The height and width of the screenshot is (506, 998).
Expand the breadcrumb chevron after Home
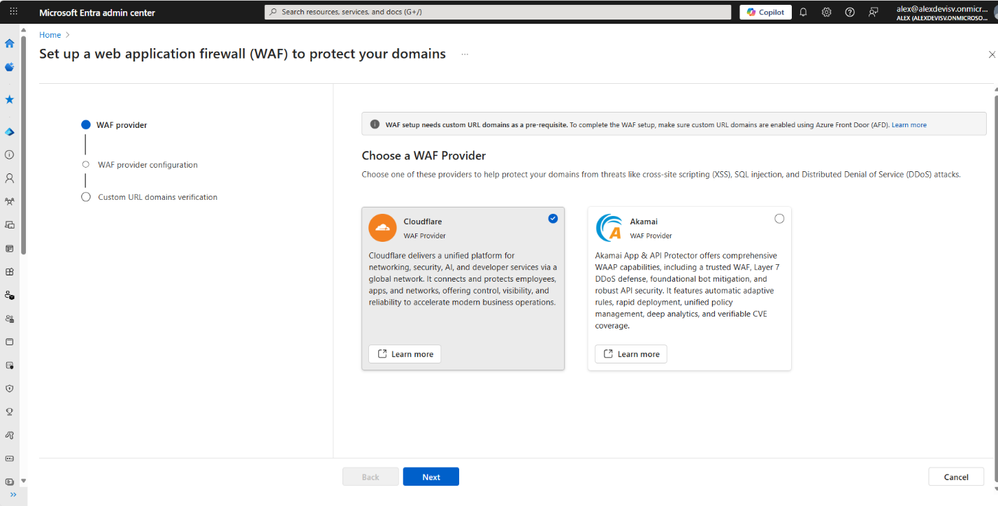68,35
